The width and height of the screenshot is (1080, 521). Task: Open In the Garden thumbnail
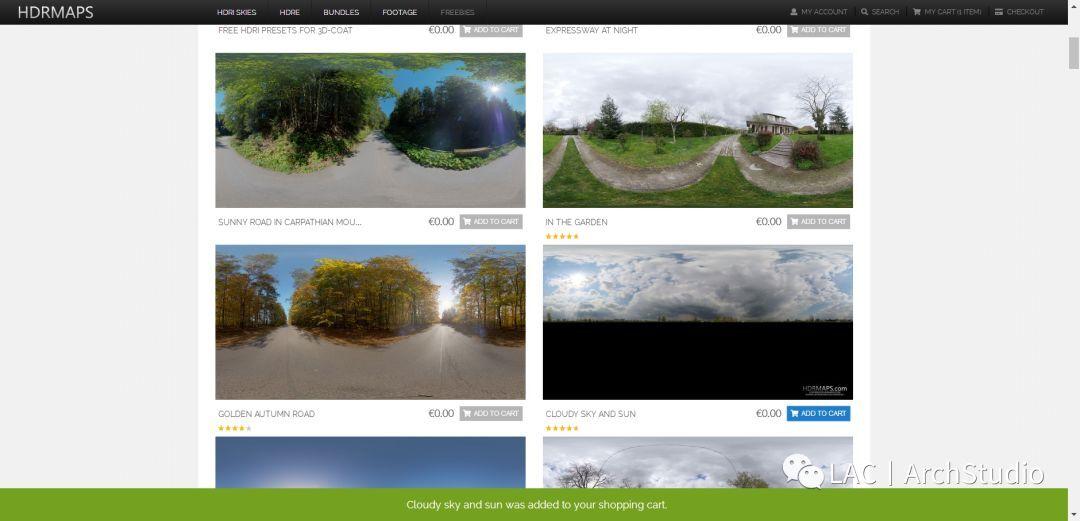click(698, 130)
